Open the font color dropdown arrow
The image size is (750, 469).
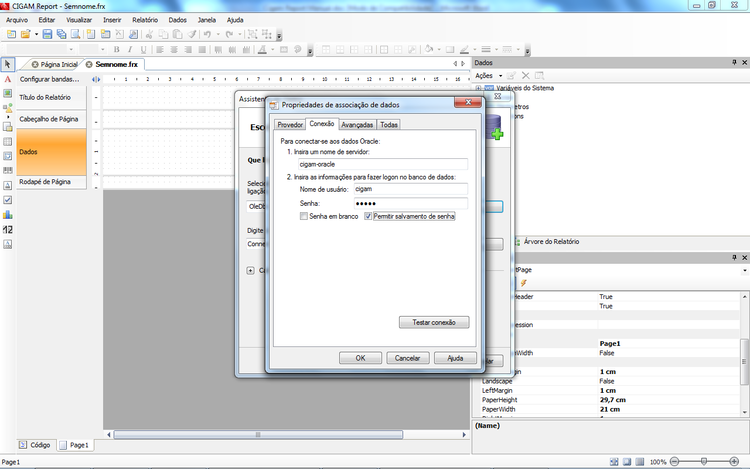pyautogui.click(x=273, y=49)
